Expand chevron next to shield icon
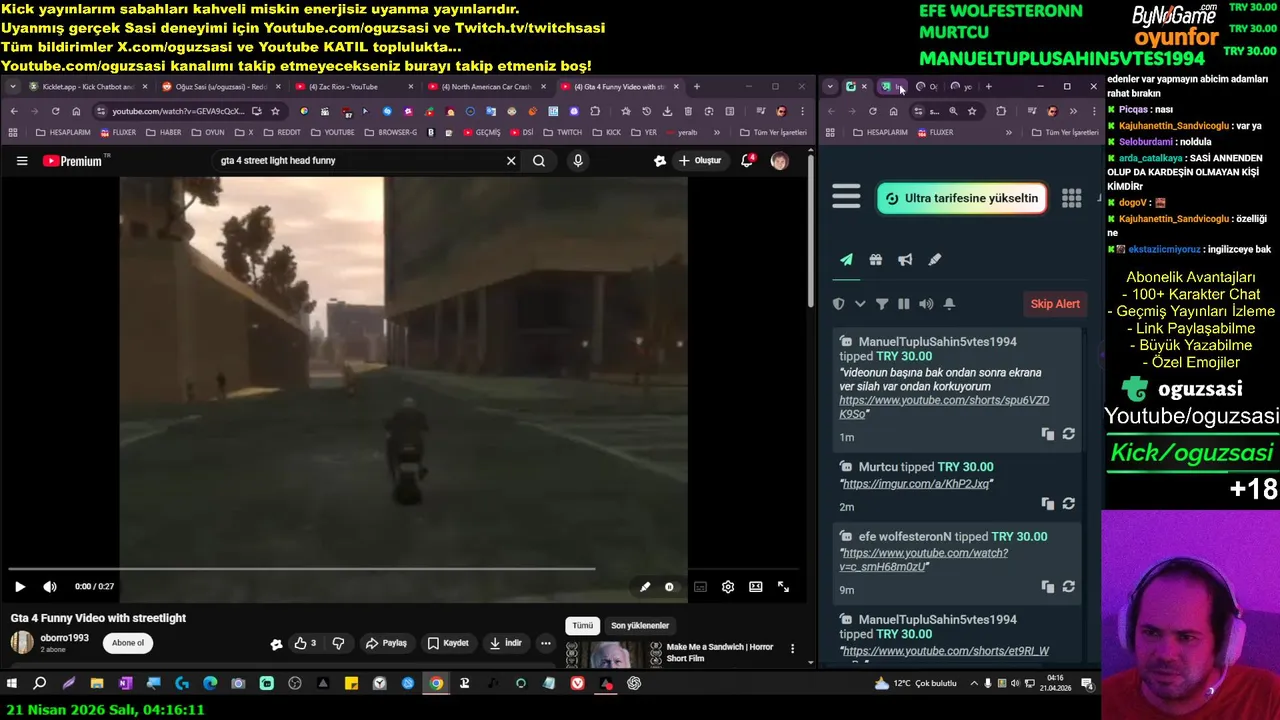 [860, 304]
